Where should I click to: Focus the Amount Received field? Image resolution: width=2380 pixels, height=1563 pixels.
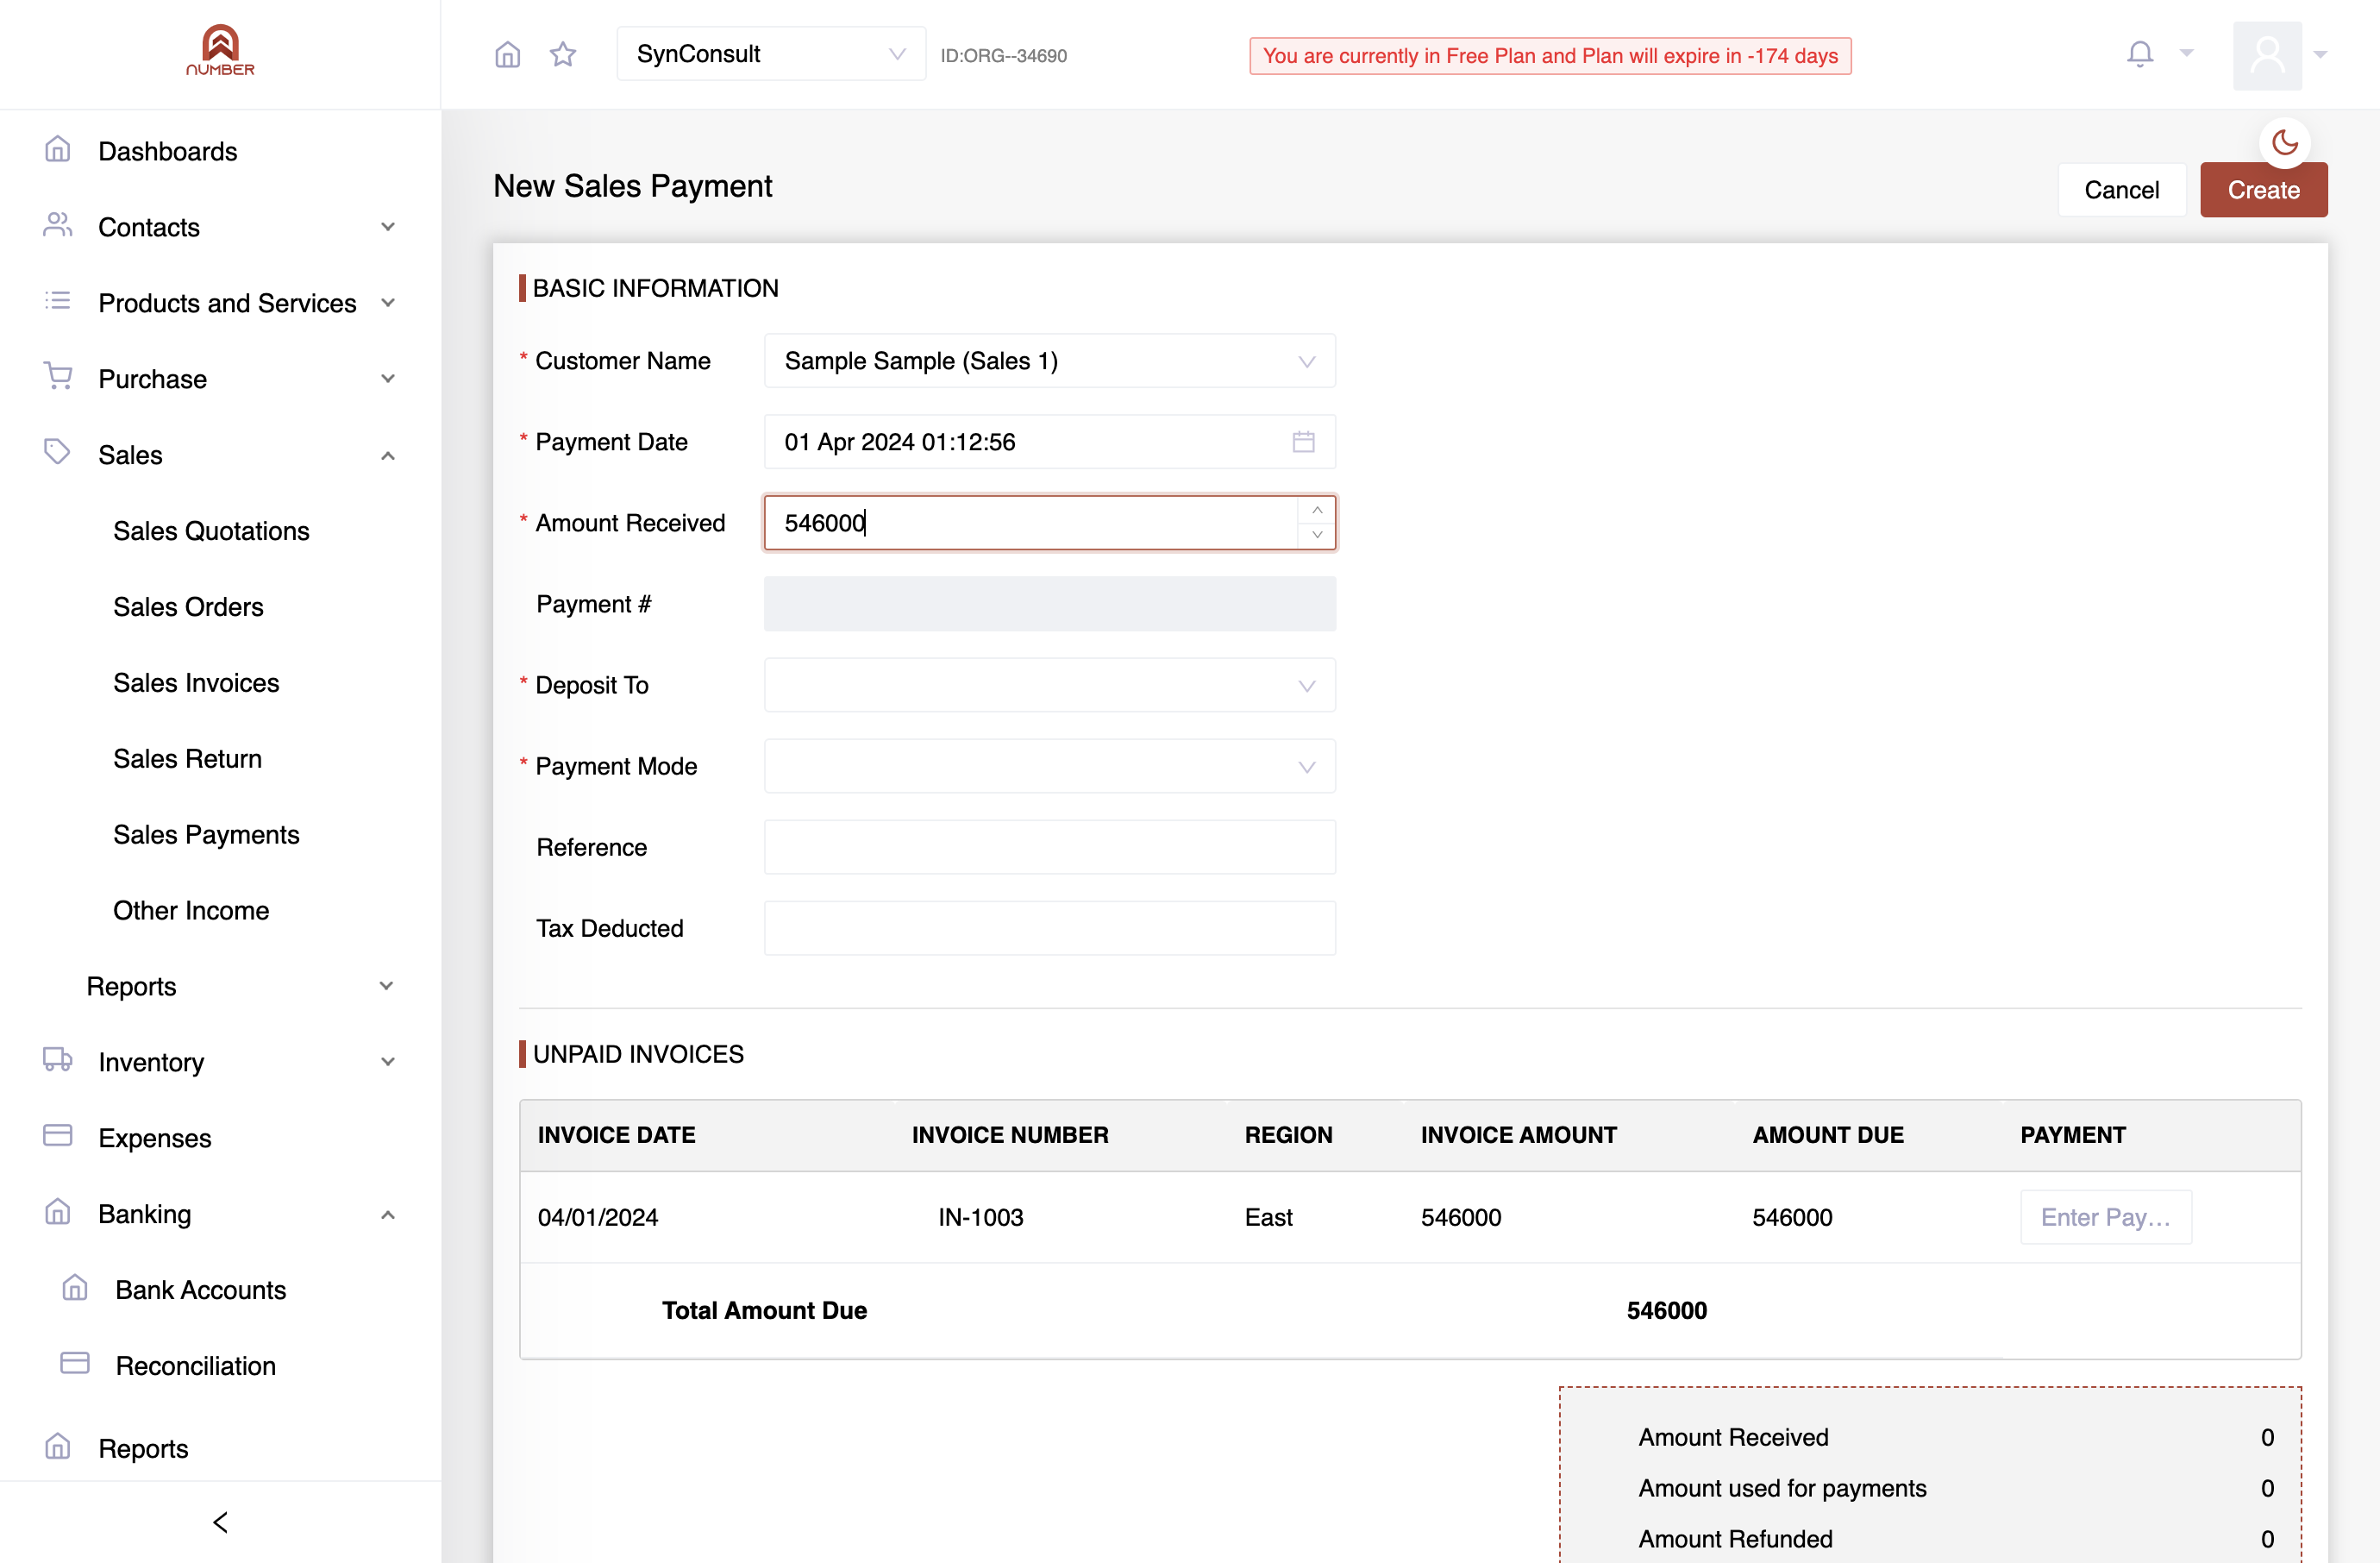click(x=1030, y=522)
